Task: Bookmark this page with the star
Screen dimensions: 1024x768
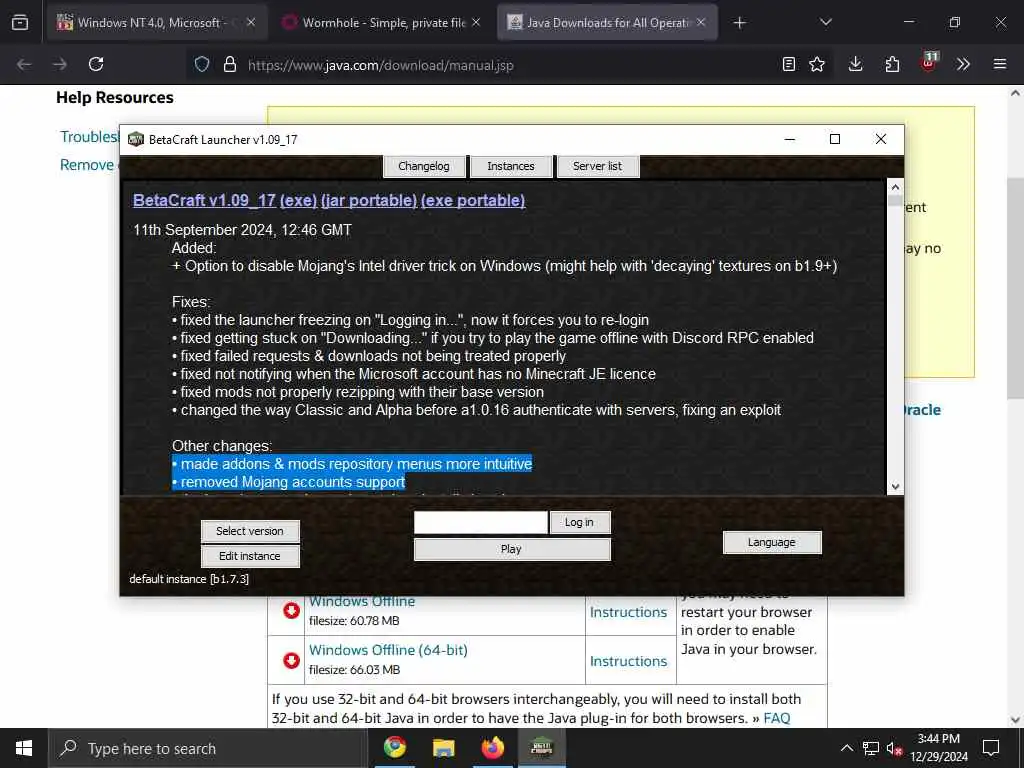Action: click(x=817, y=64)
